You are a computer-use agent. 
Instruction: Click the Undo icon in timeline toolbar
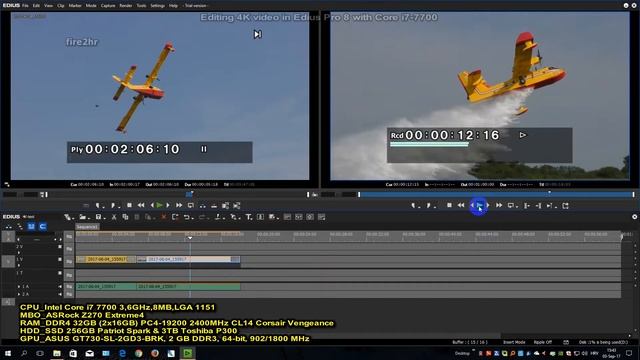point(187,217)
